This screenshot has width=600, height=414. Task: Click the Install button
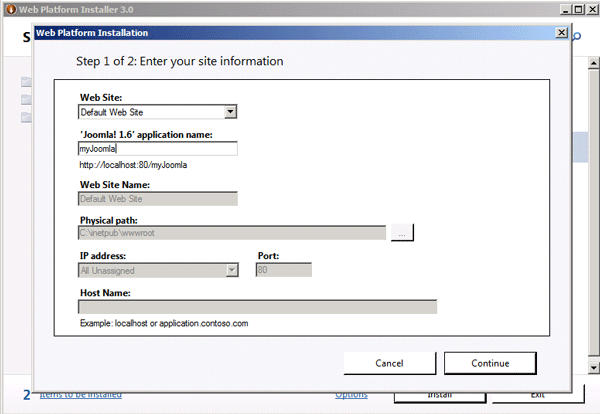(440, 395)
